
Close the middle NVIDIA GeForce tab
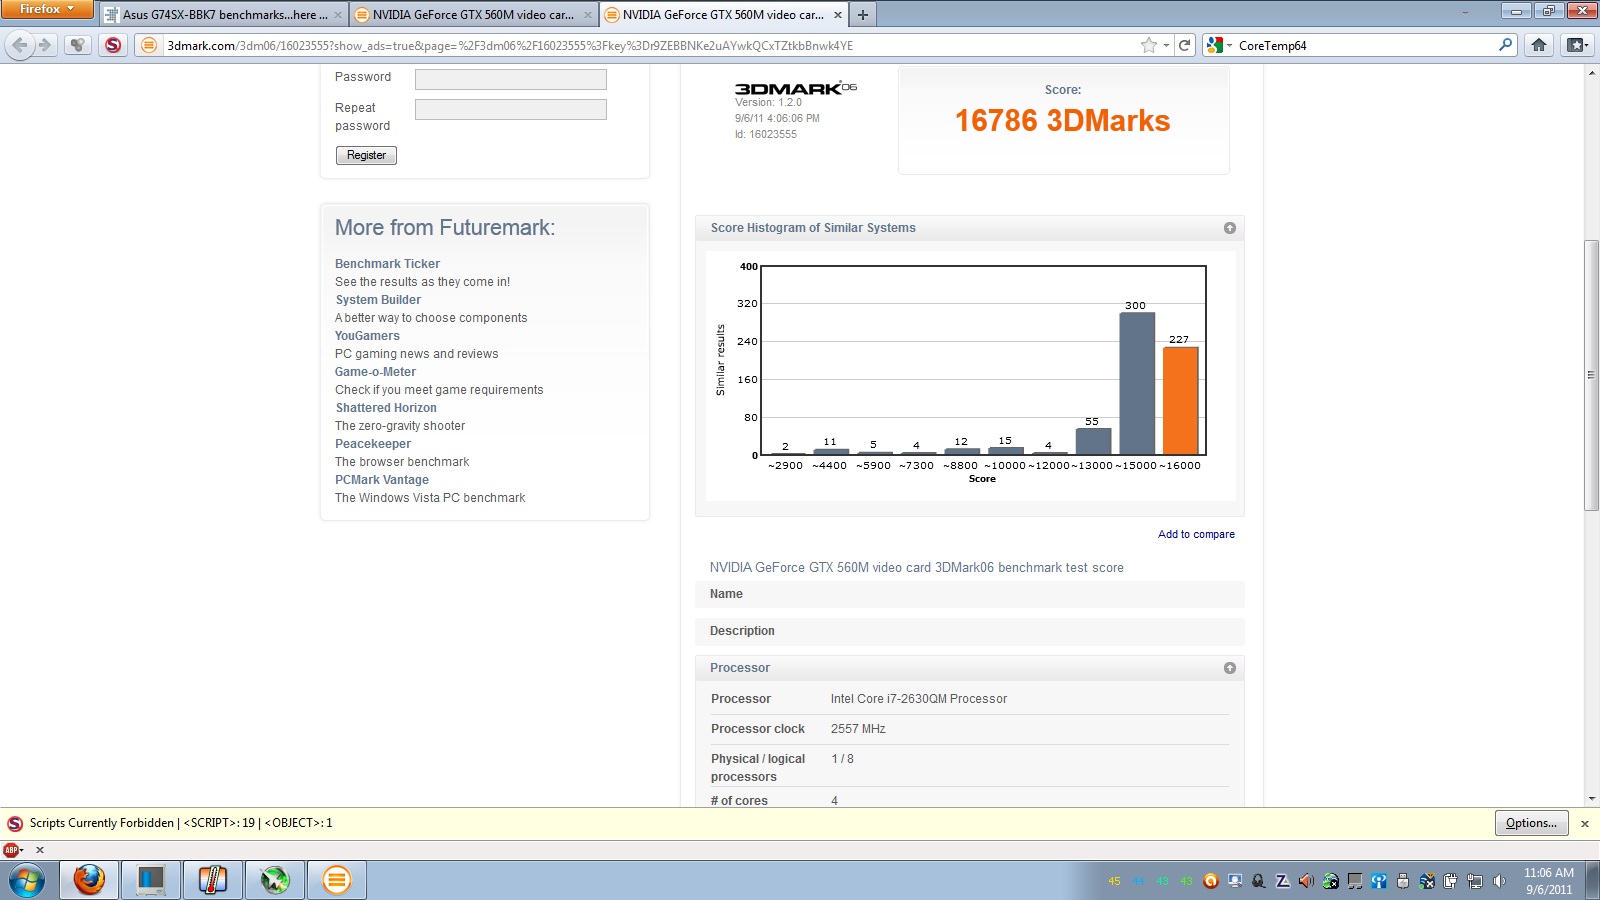click(588, 15)
